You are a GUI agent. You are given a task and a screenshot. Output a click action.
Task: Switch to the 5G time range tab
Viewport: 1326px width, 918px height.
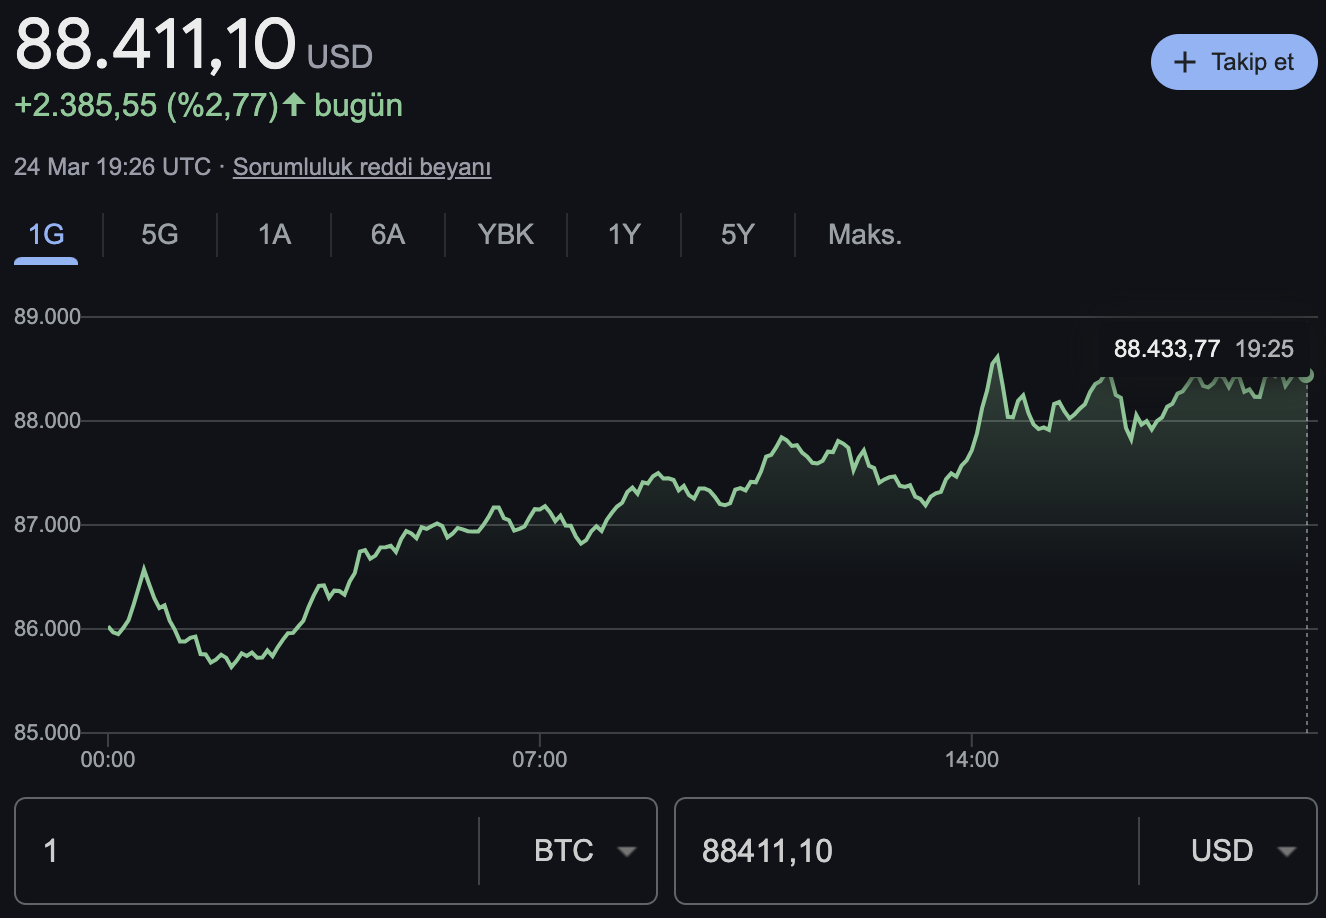point(160,235)
